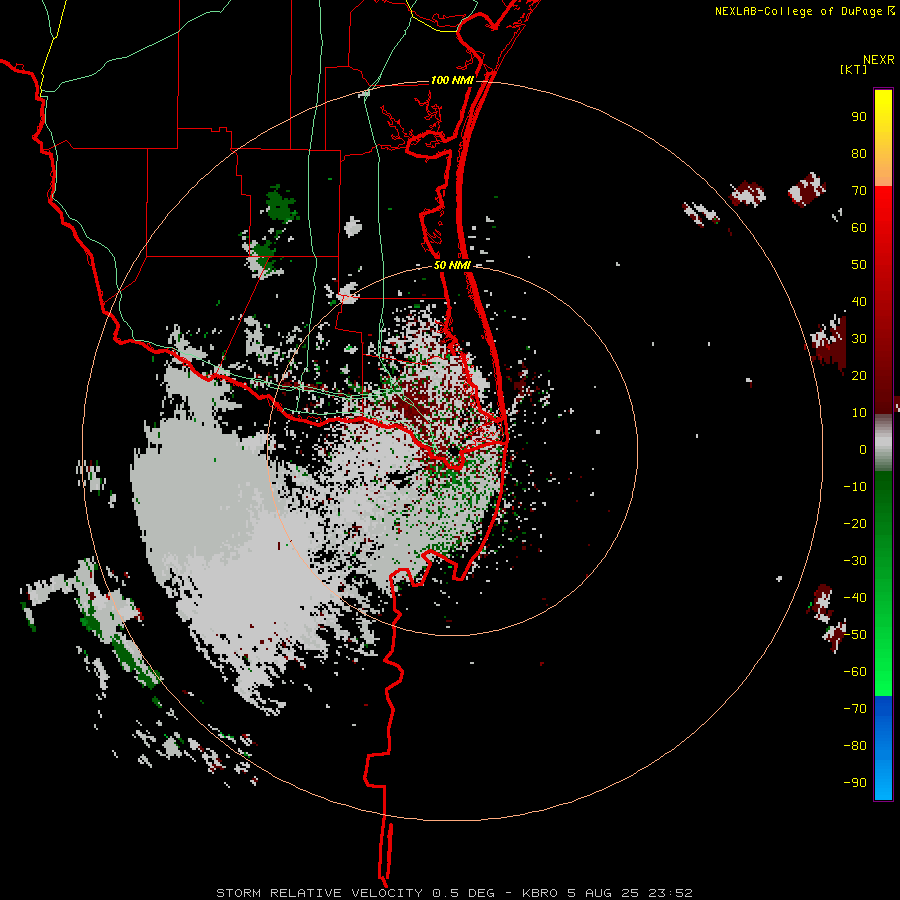Select the 80 value on the velocity scale
The width and height of the screenshot is (900, 900).
[859, 154]
